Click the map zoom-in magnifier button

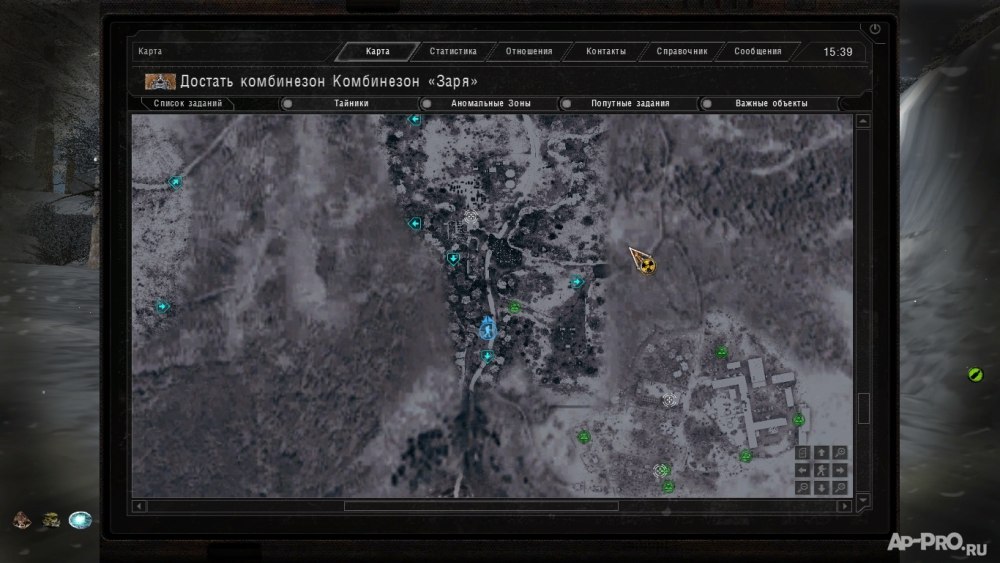(840, 452)
